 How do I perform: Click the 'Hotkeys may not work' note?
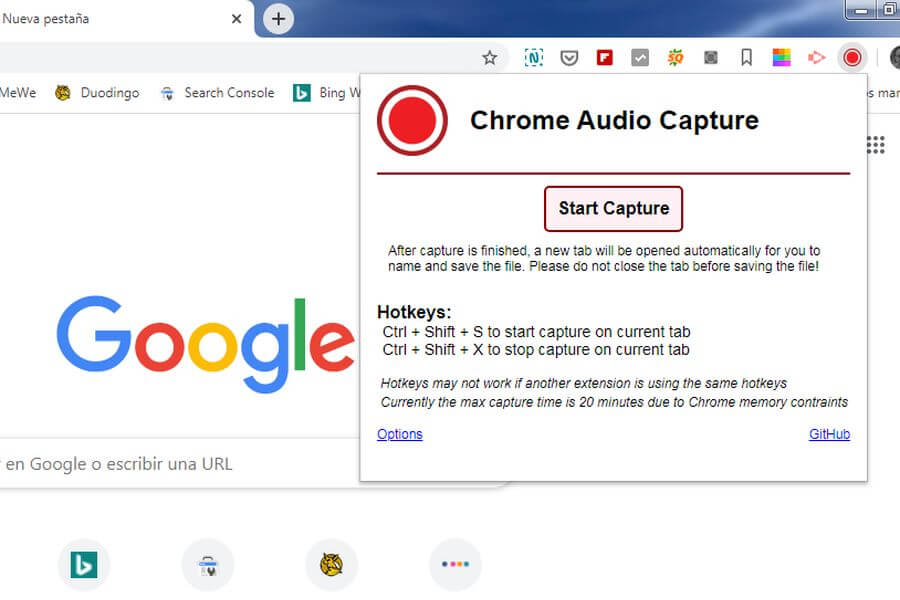[584, 383]
